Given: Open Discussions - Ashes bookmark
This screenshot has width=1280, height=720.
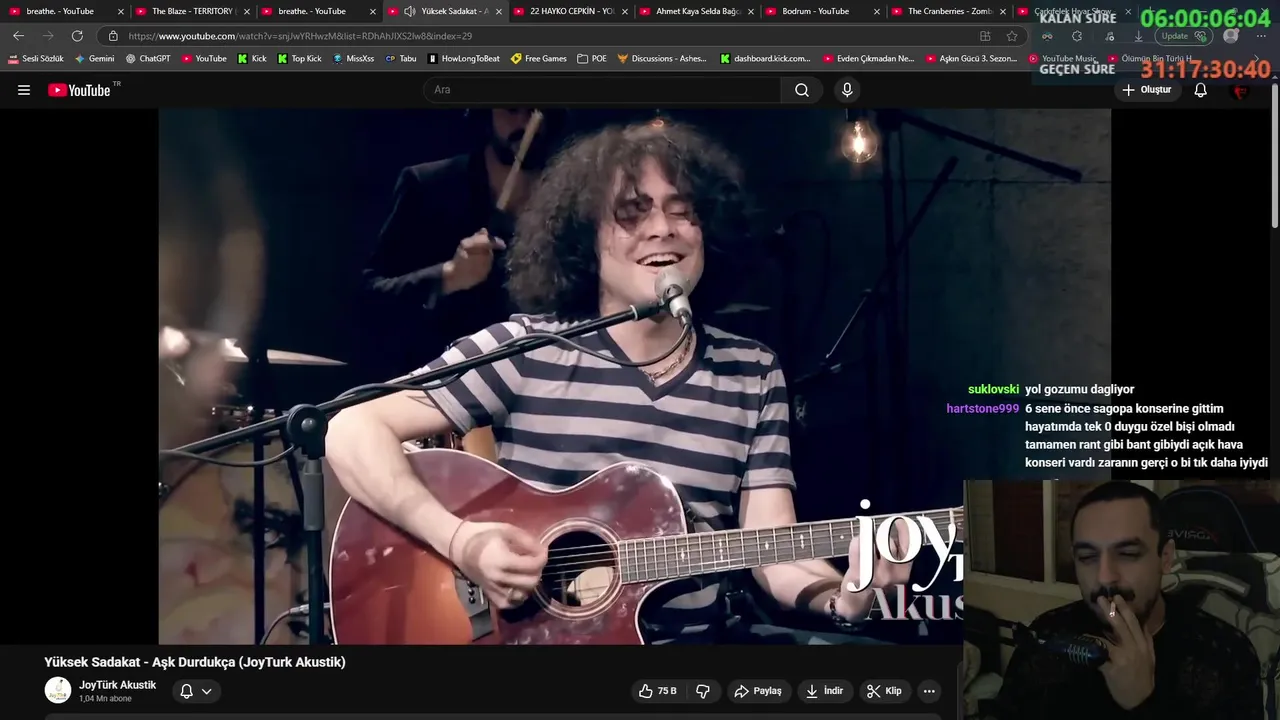Looking at the screenshot, I should [662, 59].
